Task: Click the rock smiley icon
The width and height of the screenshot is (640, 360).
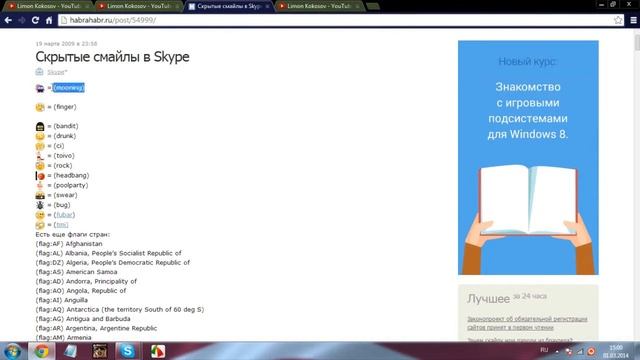Action: pyautogui.click(x=40, y=166)
